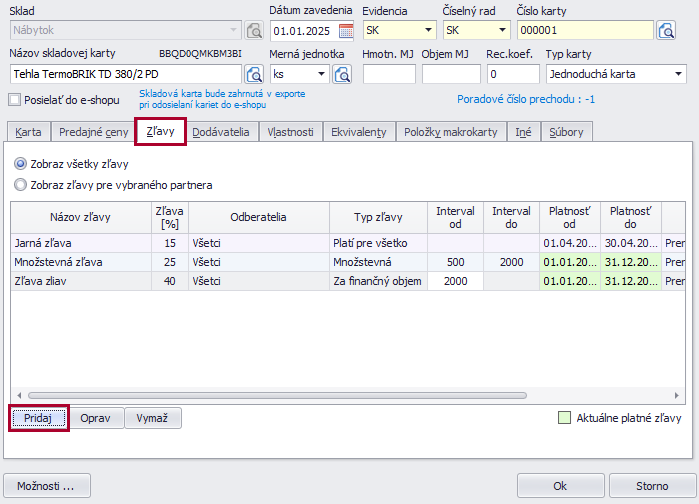Switch to the Súbory tab
Screen dimensions: 699x504
pos(566,132)
